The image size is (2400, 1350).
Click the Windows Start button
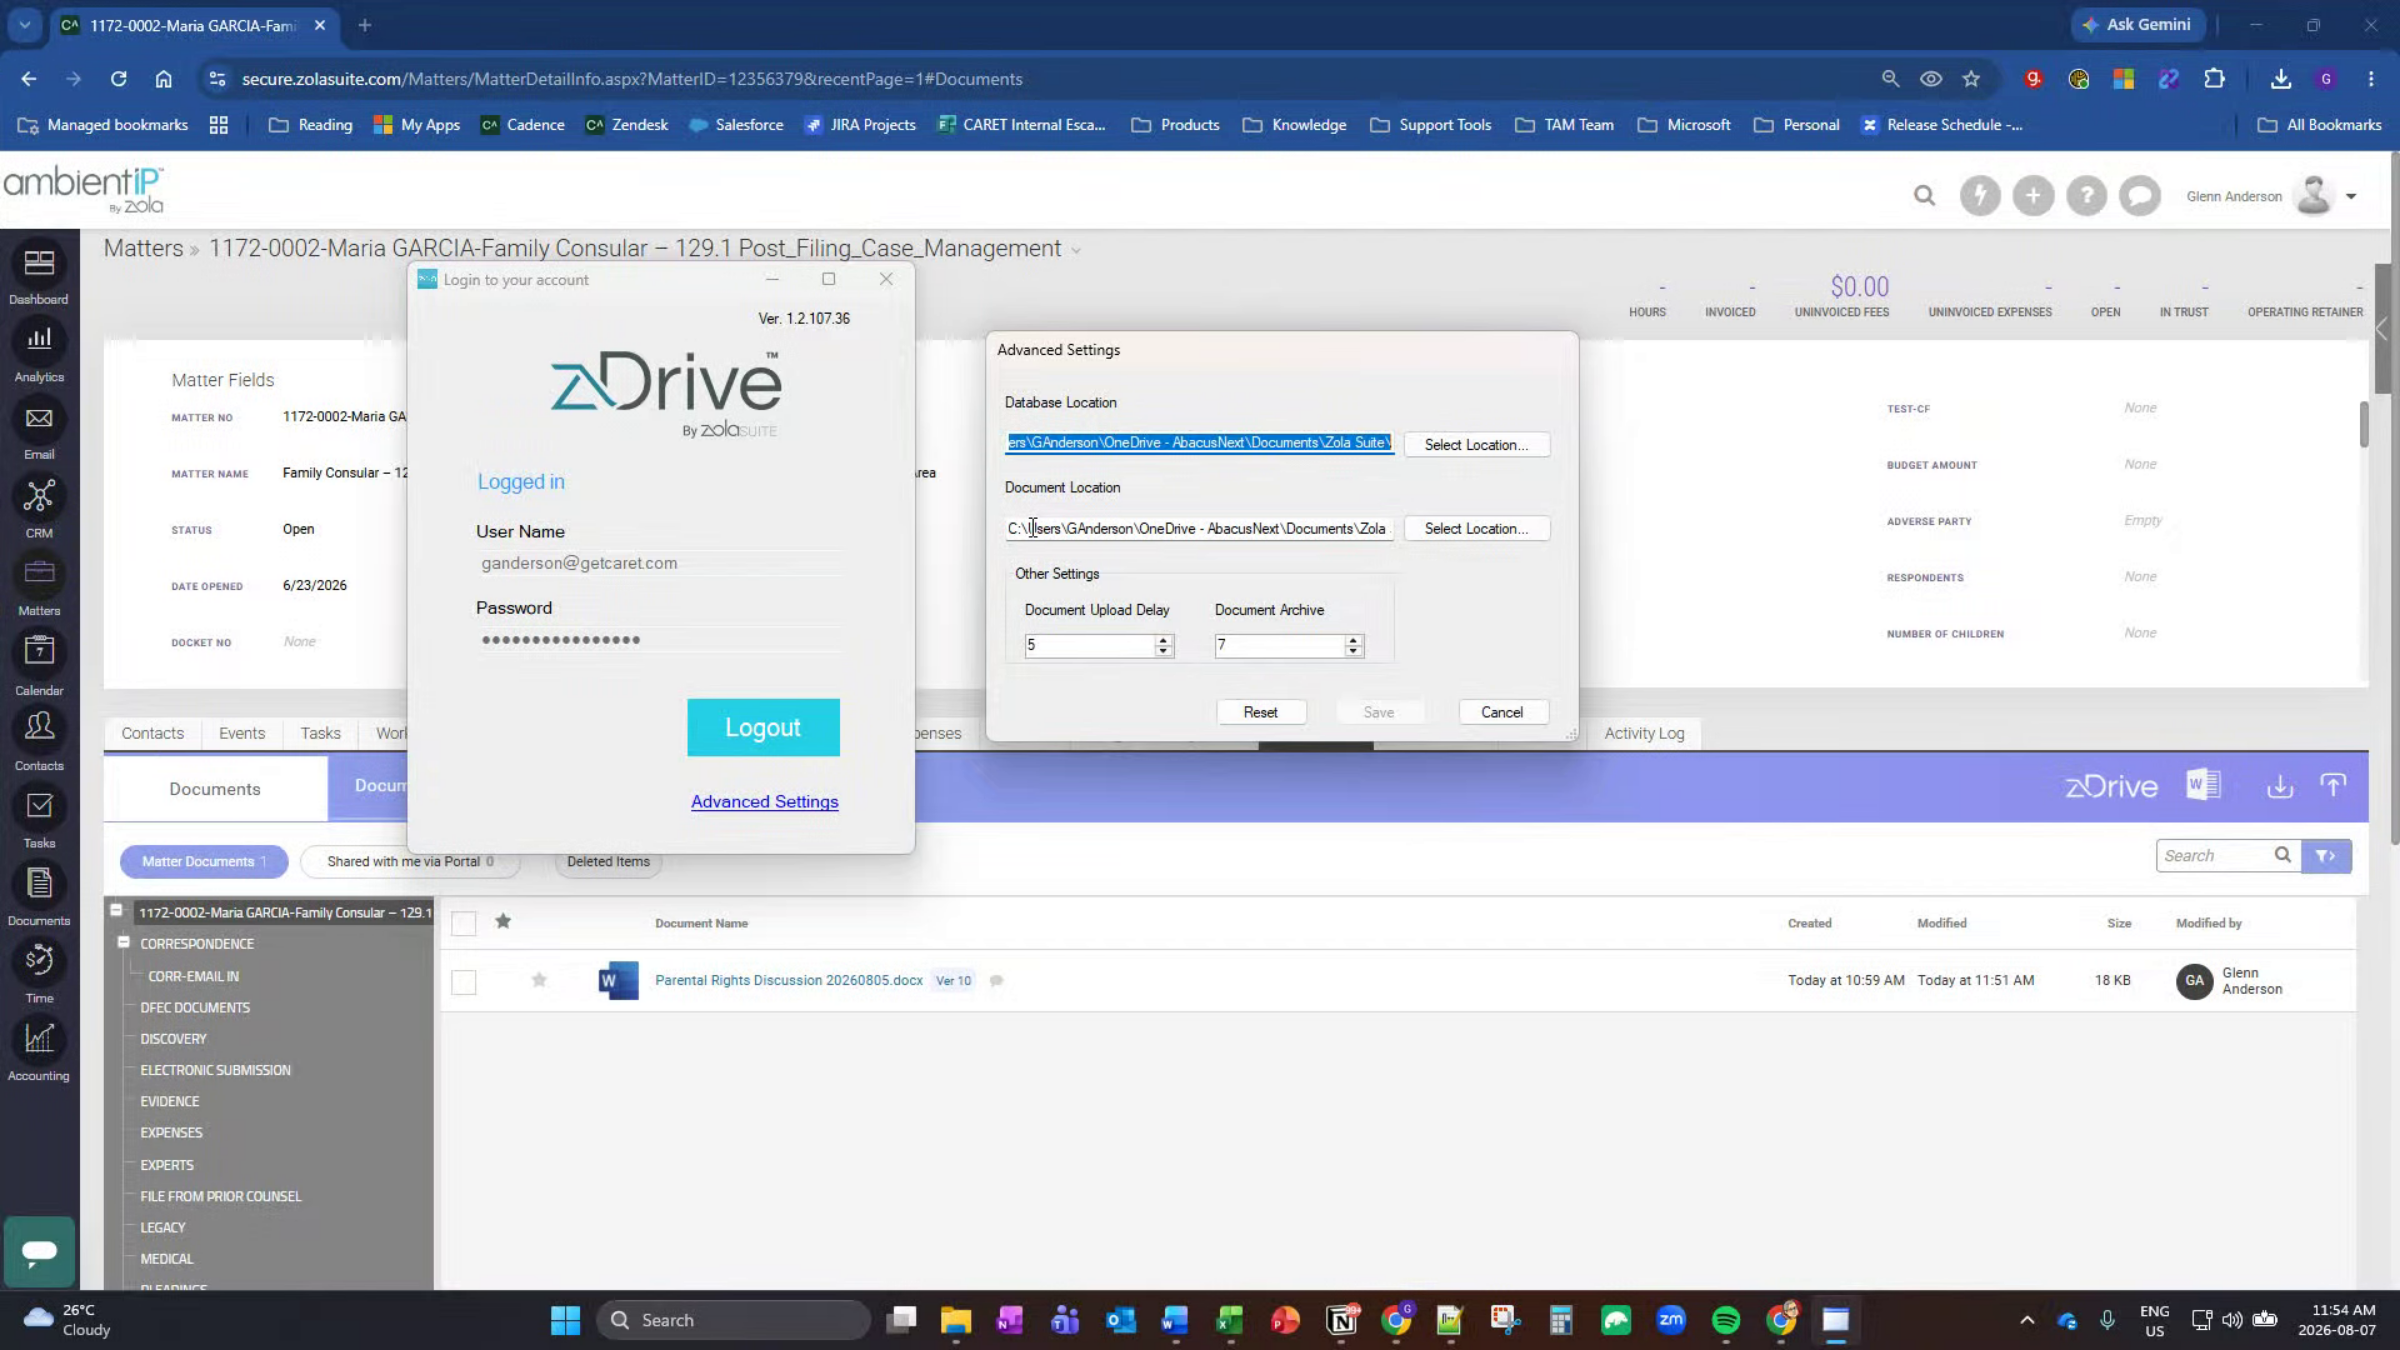coord(565,1320)
